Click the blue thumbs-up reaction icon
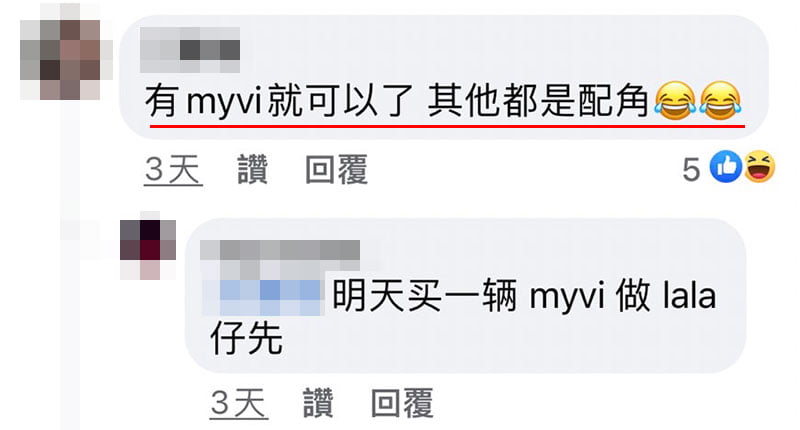Viewport: 800px width, 430px height. tap(726, 166)
